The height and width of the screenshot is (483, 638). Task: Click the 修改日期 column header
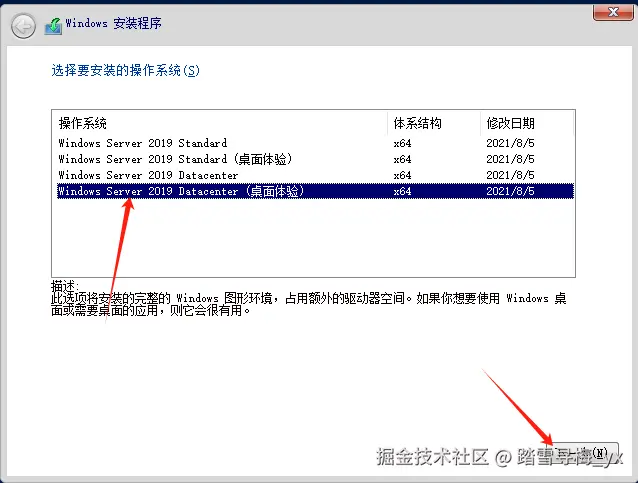527,123
